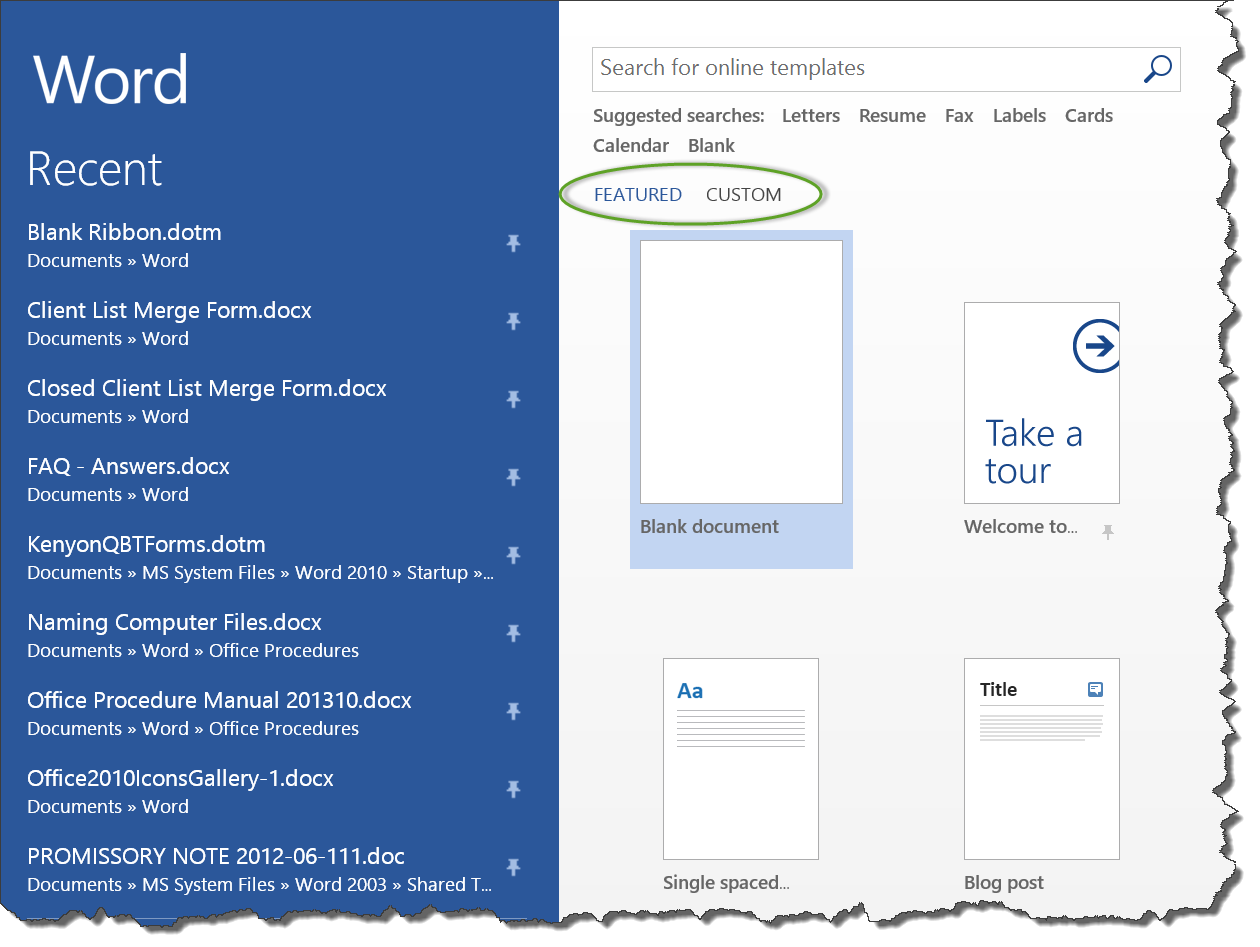1260x947 pixels.
Task: Pin Office2010IconsGallery-1.docx
Action: (x=513, y=789)
